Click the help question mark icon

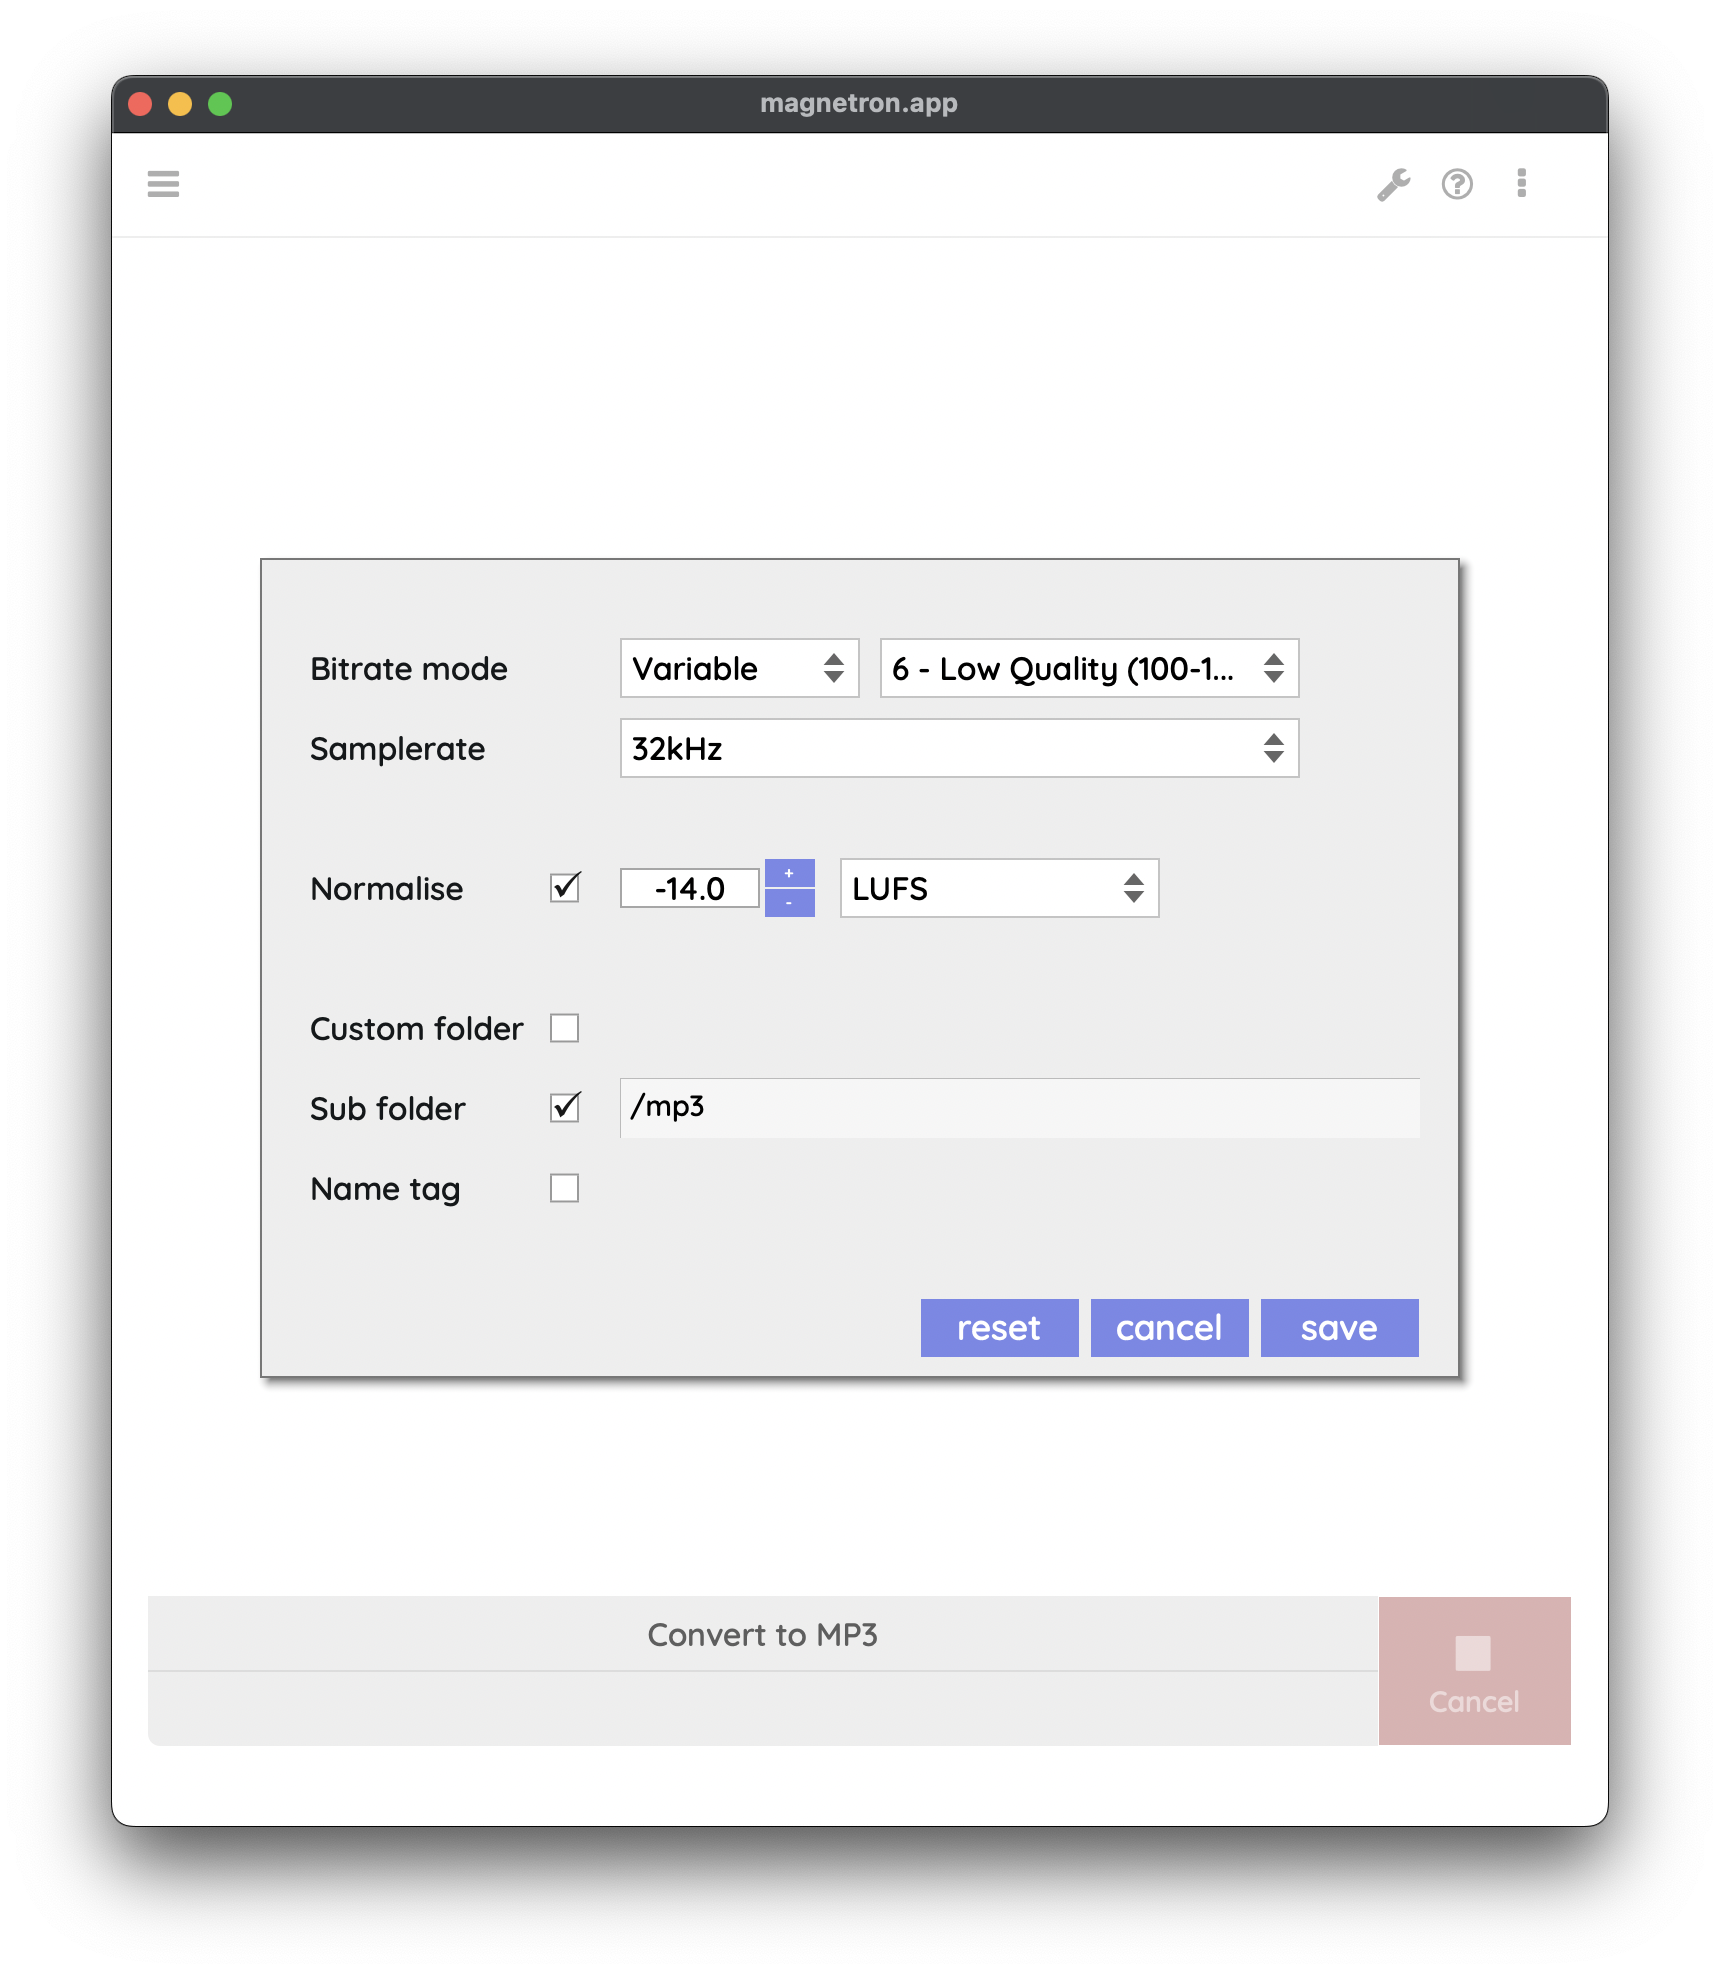[1457, 184]
